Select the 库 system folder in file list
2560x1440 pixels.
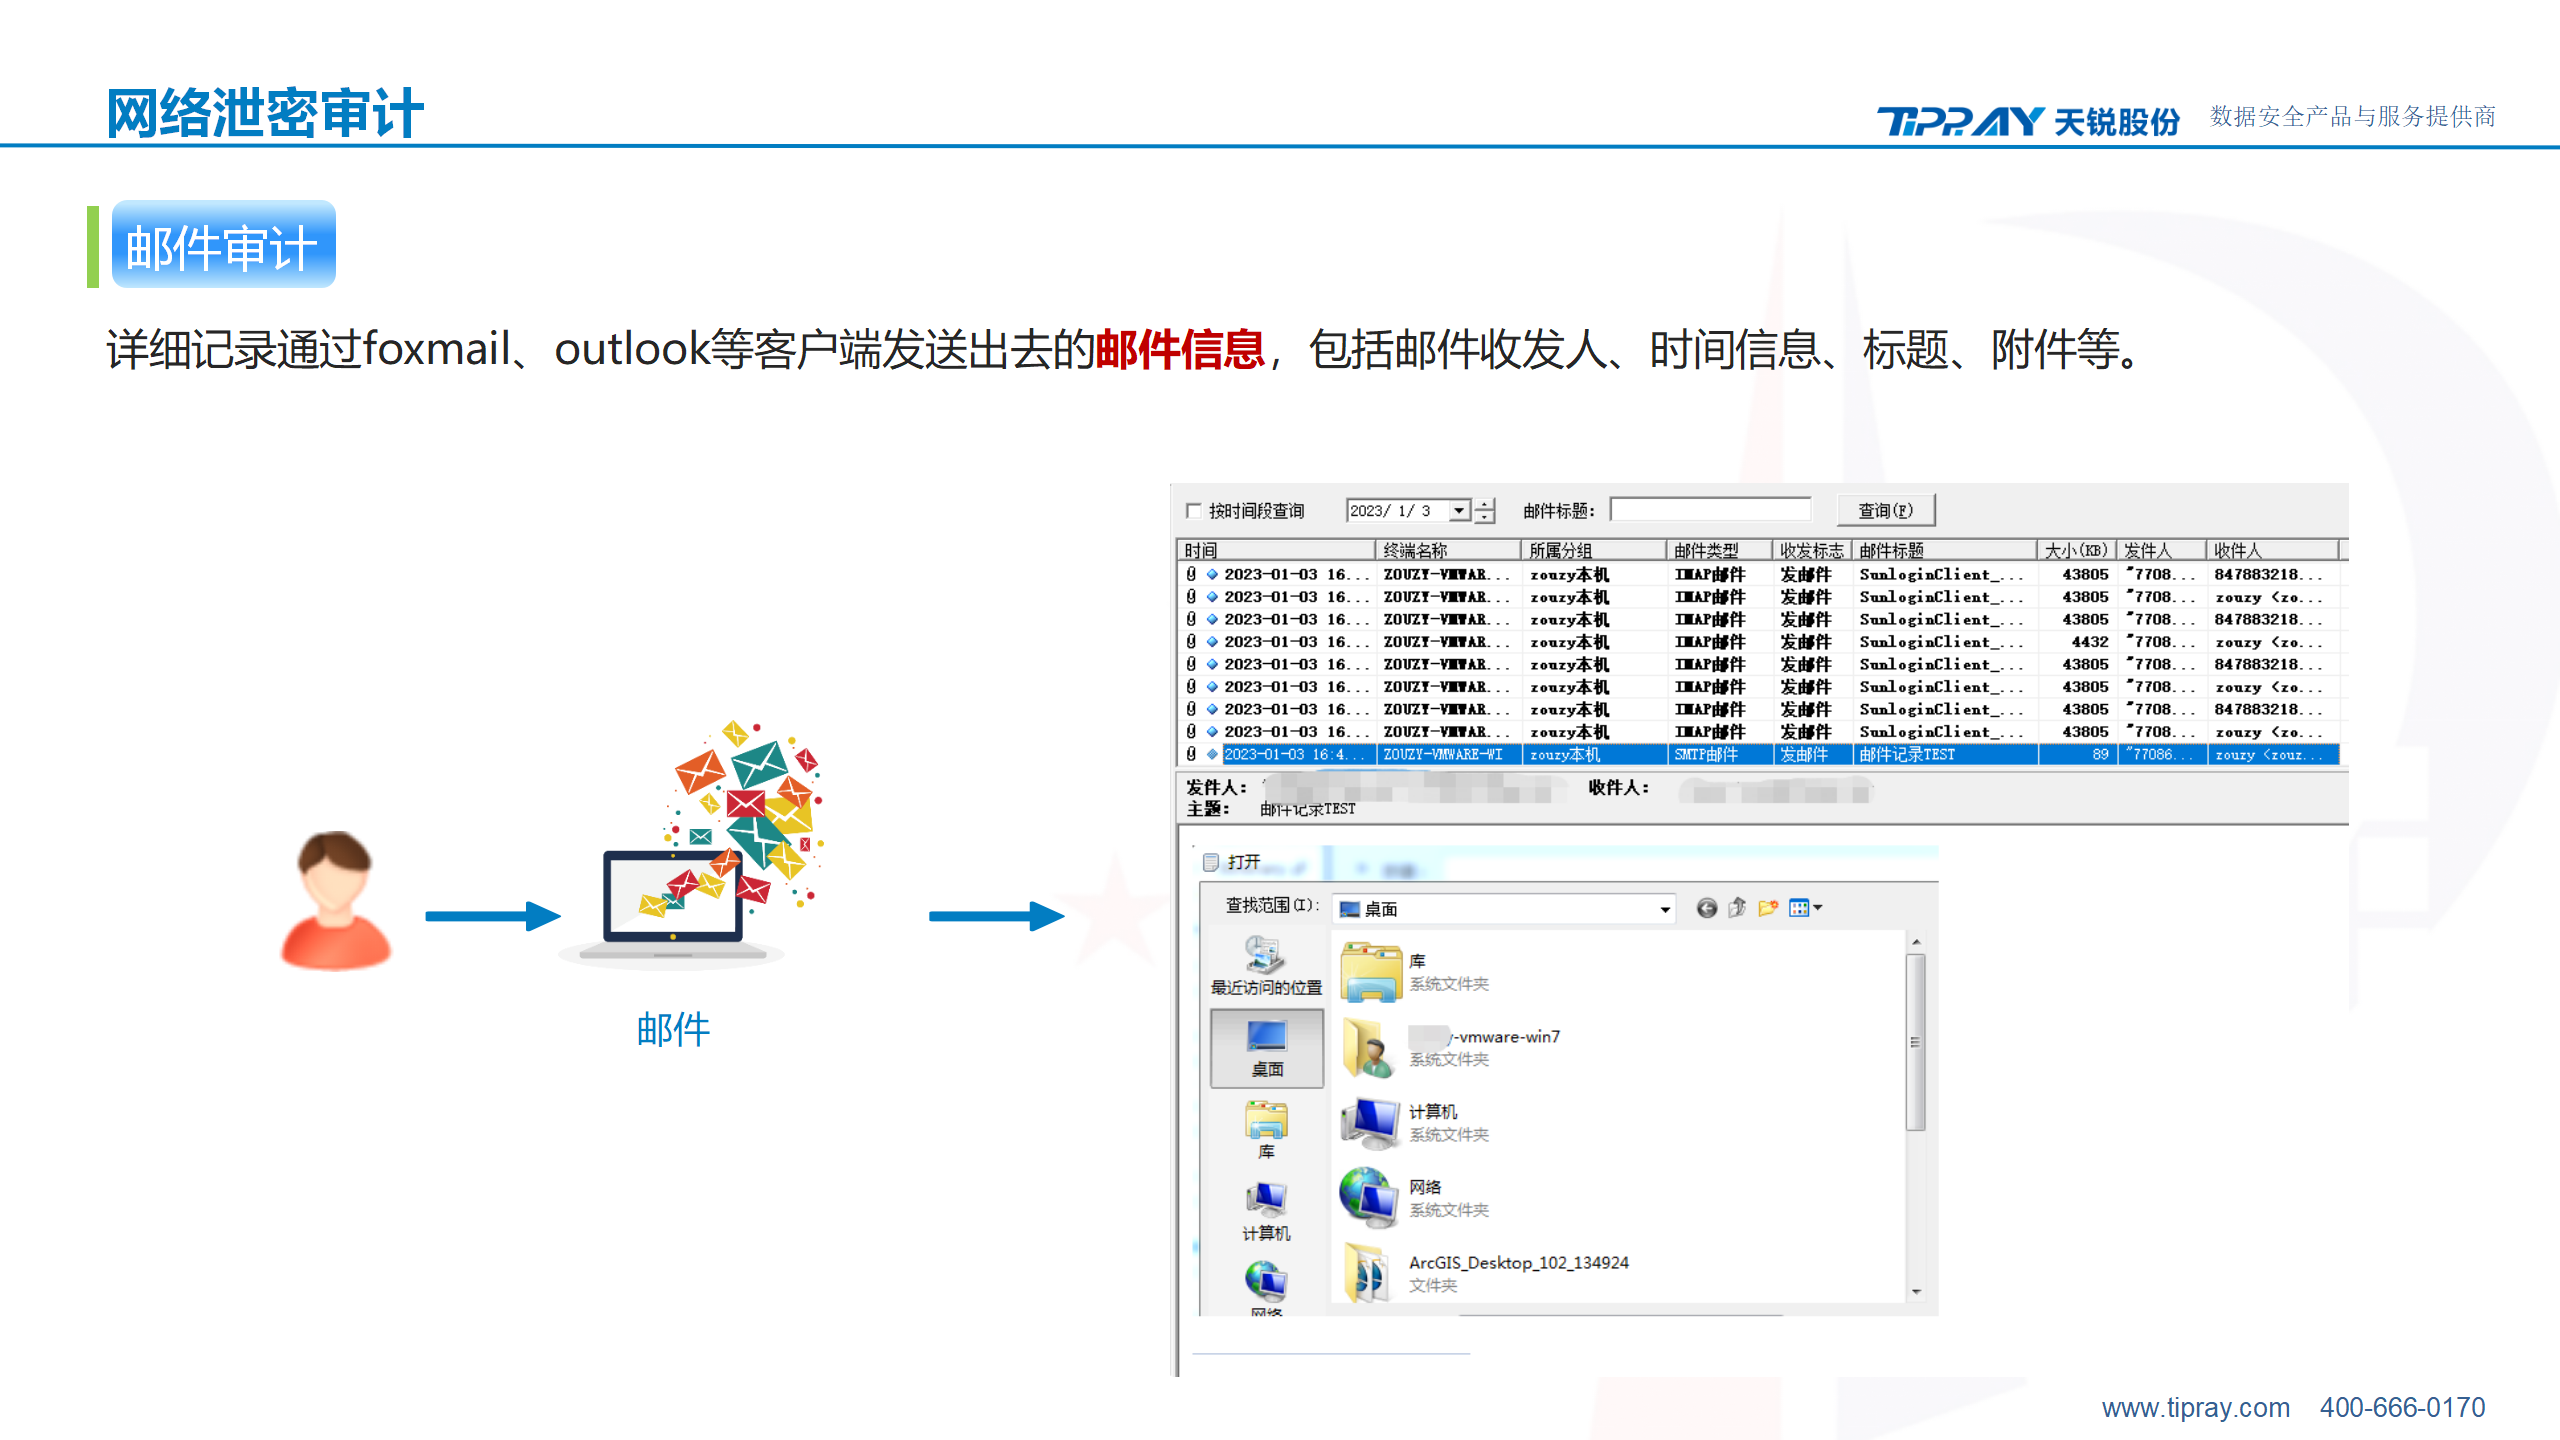pyautogui.click(x=1415, y=972)
